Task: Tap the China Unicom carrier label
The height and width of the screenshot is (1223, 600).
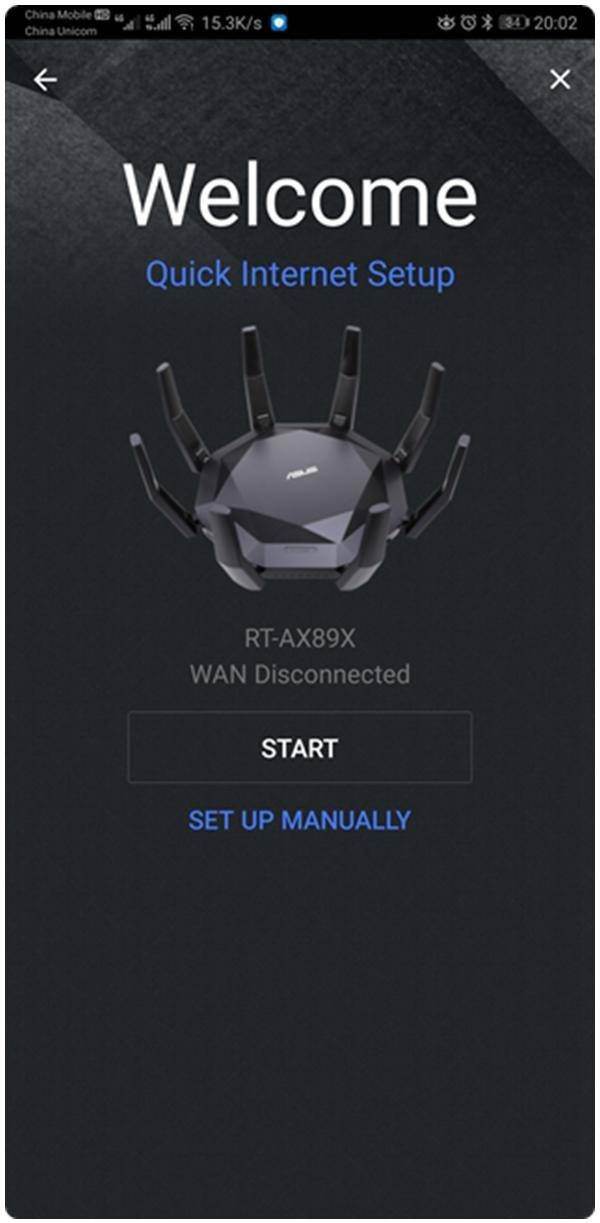Action: coord(60,30)
